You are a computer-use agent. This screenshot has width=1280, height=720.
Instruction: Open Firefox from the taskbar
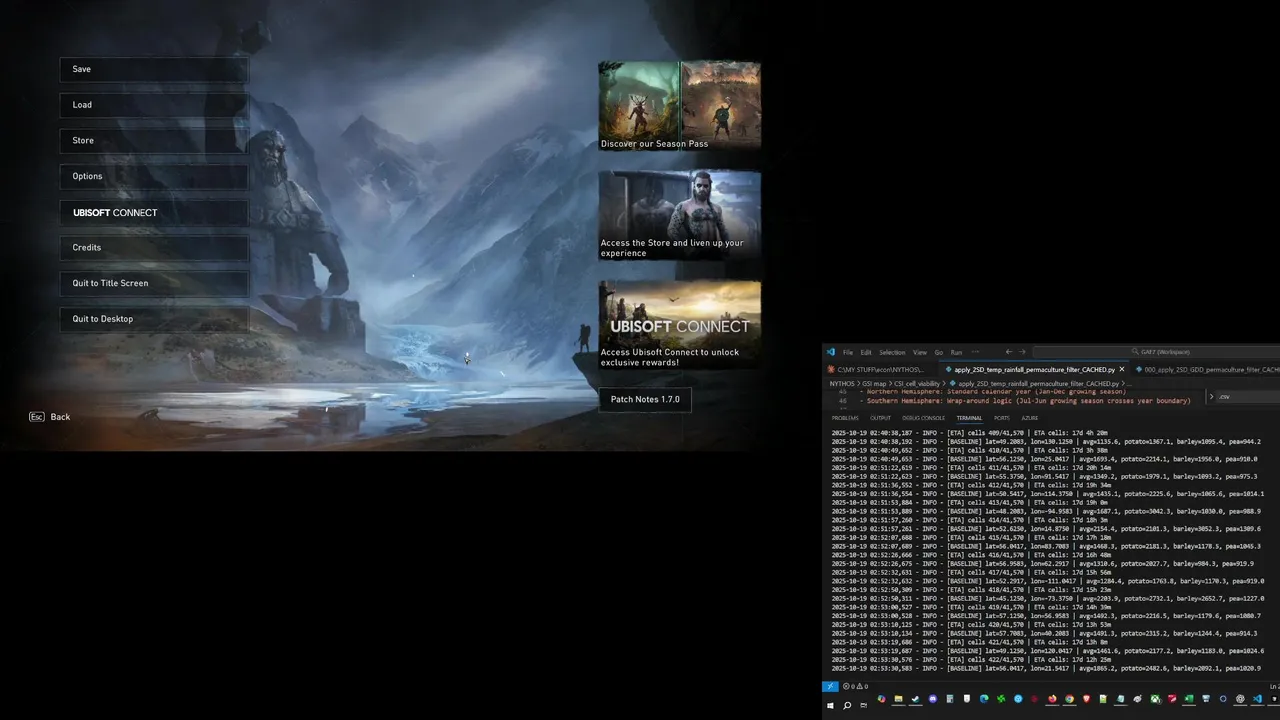1052,699
